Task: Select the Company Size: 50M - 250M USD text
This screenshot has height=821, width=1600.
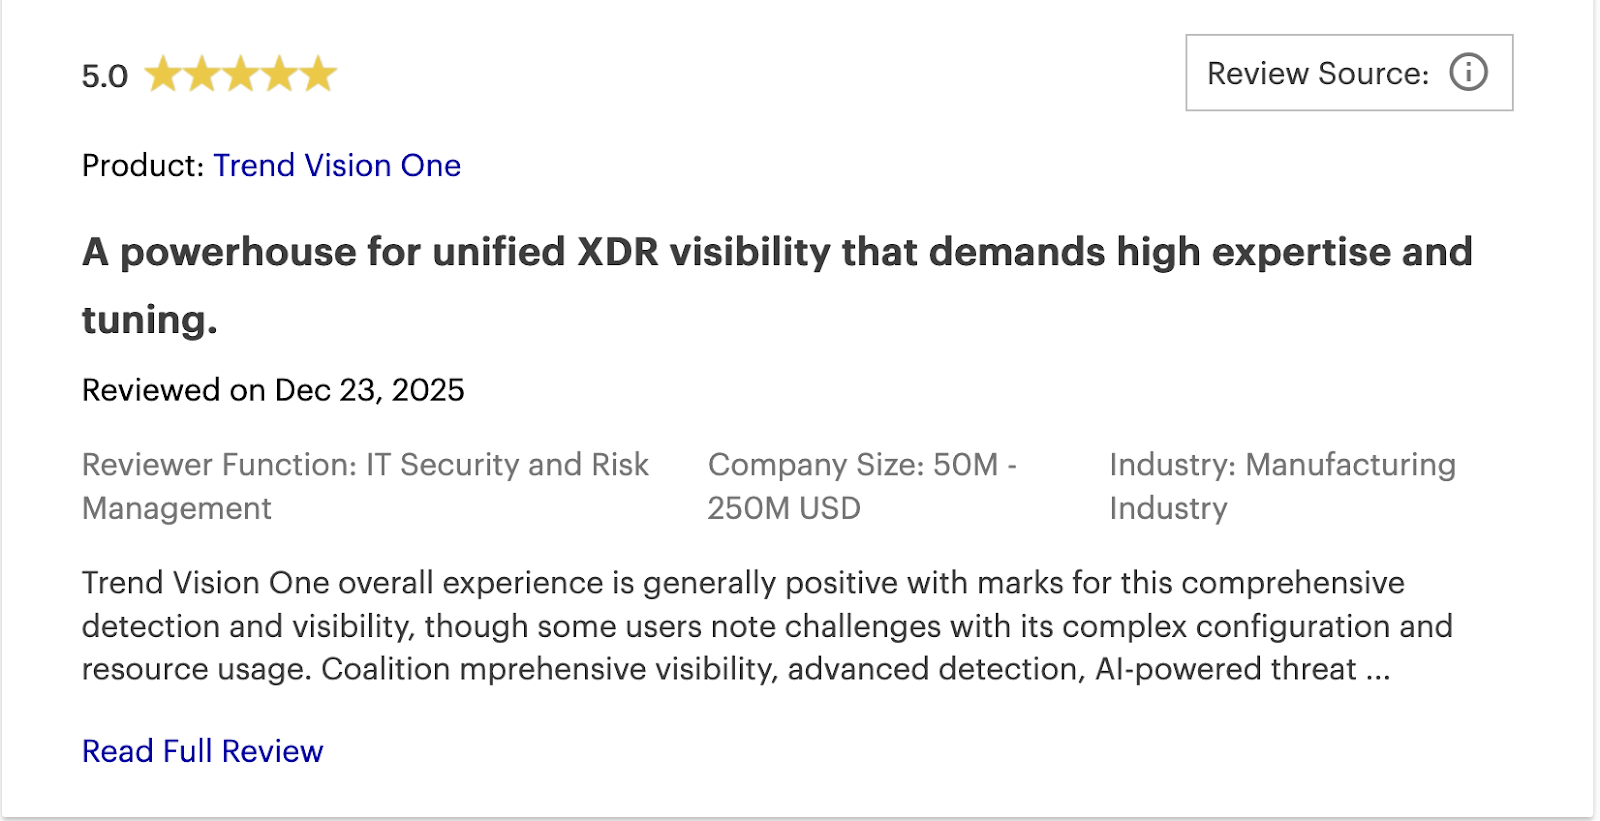Action: pyautogui.click(x=862, y=486)
